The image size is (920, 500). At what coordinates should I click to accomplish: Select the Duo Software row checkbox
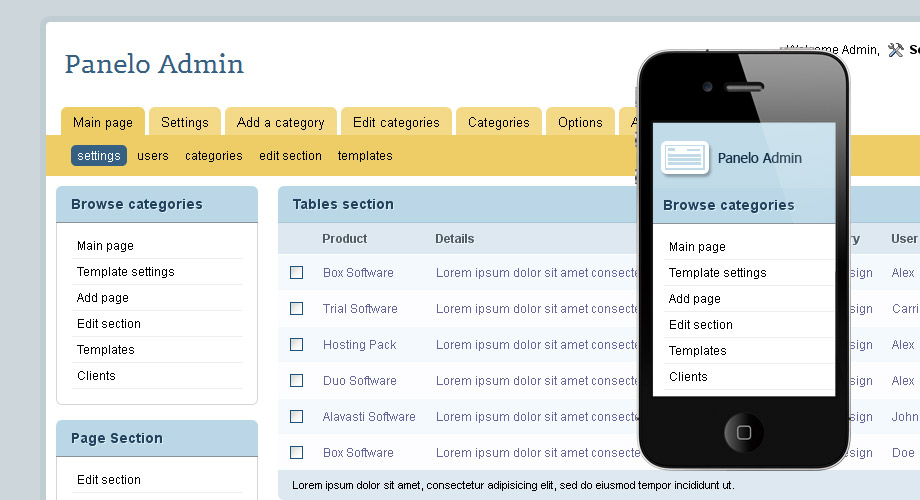(296, 381)
